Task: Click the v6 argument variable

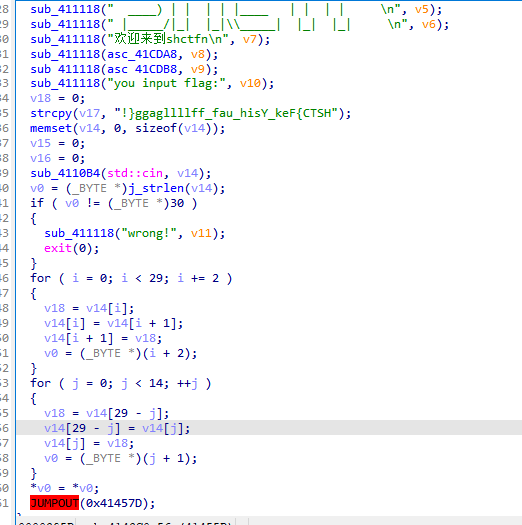Action: (x=429, y=24)
